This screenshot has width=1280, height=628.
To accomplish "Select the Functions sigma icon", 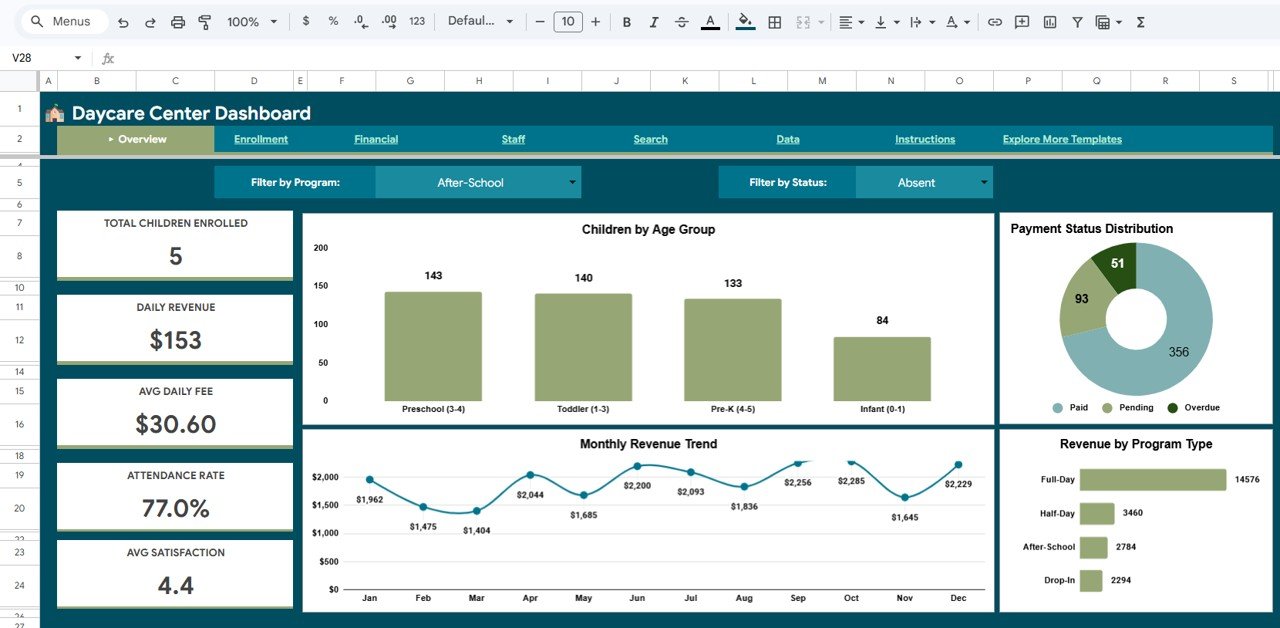I will (x=1139, y=21).
